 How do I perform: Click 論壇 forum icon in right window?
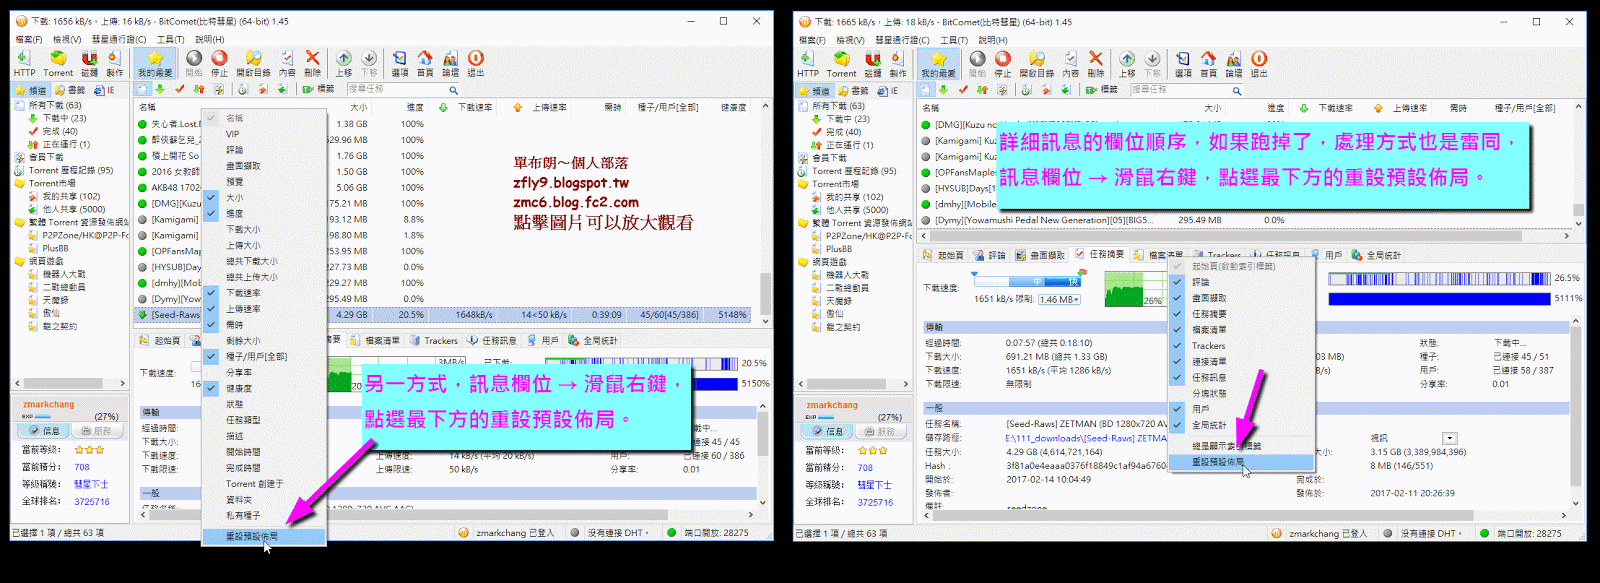point(1234,64)
